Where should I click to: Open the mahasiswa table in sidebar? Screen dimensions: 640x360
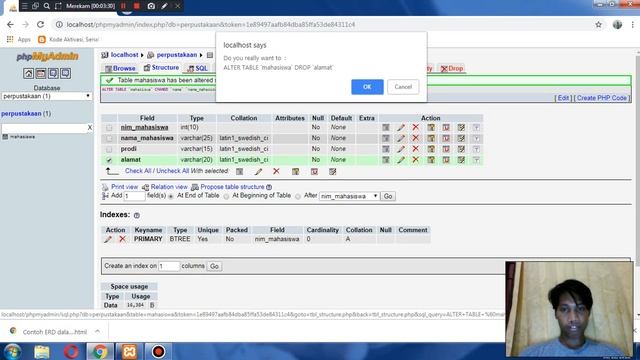pyautogui.click(x=22, y=137)
